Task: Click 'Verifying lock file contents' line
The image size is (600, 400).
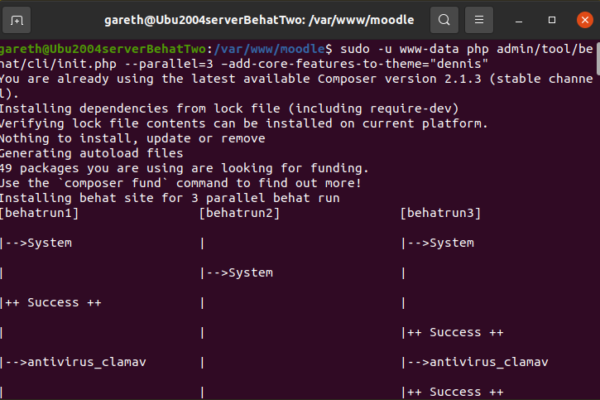Action: click(x=244, y=124)
